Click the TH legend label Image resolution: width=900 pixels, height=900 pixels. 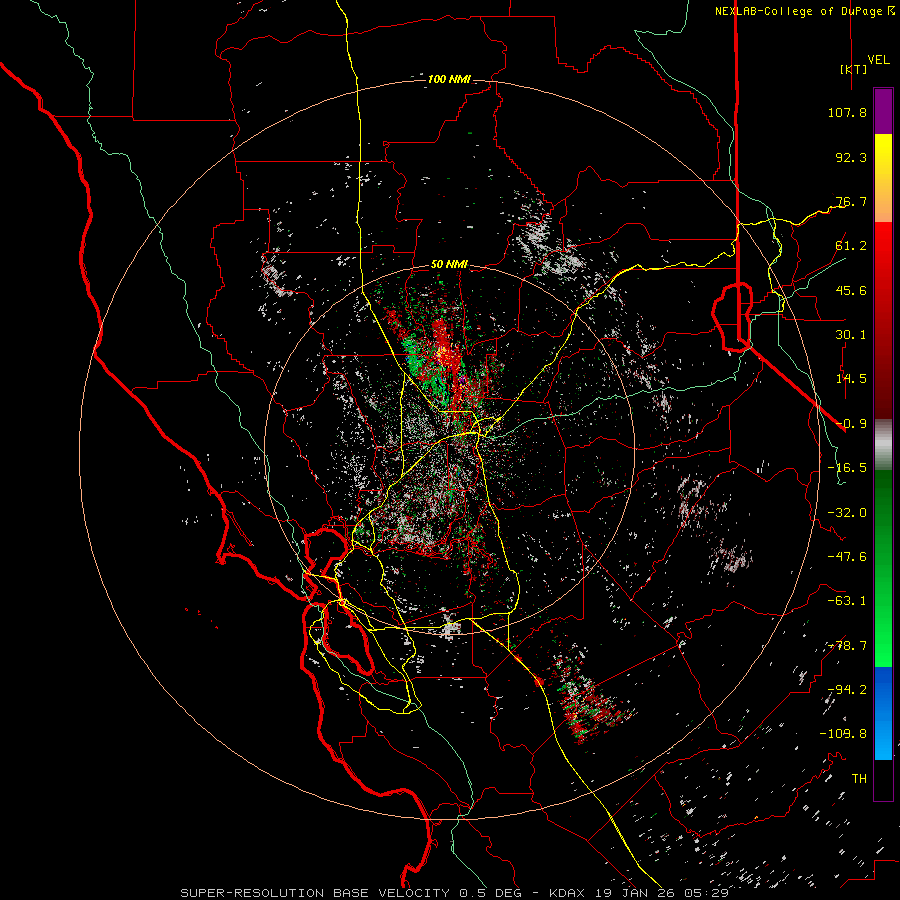(x=859, y=779)
